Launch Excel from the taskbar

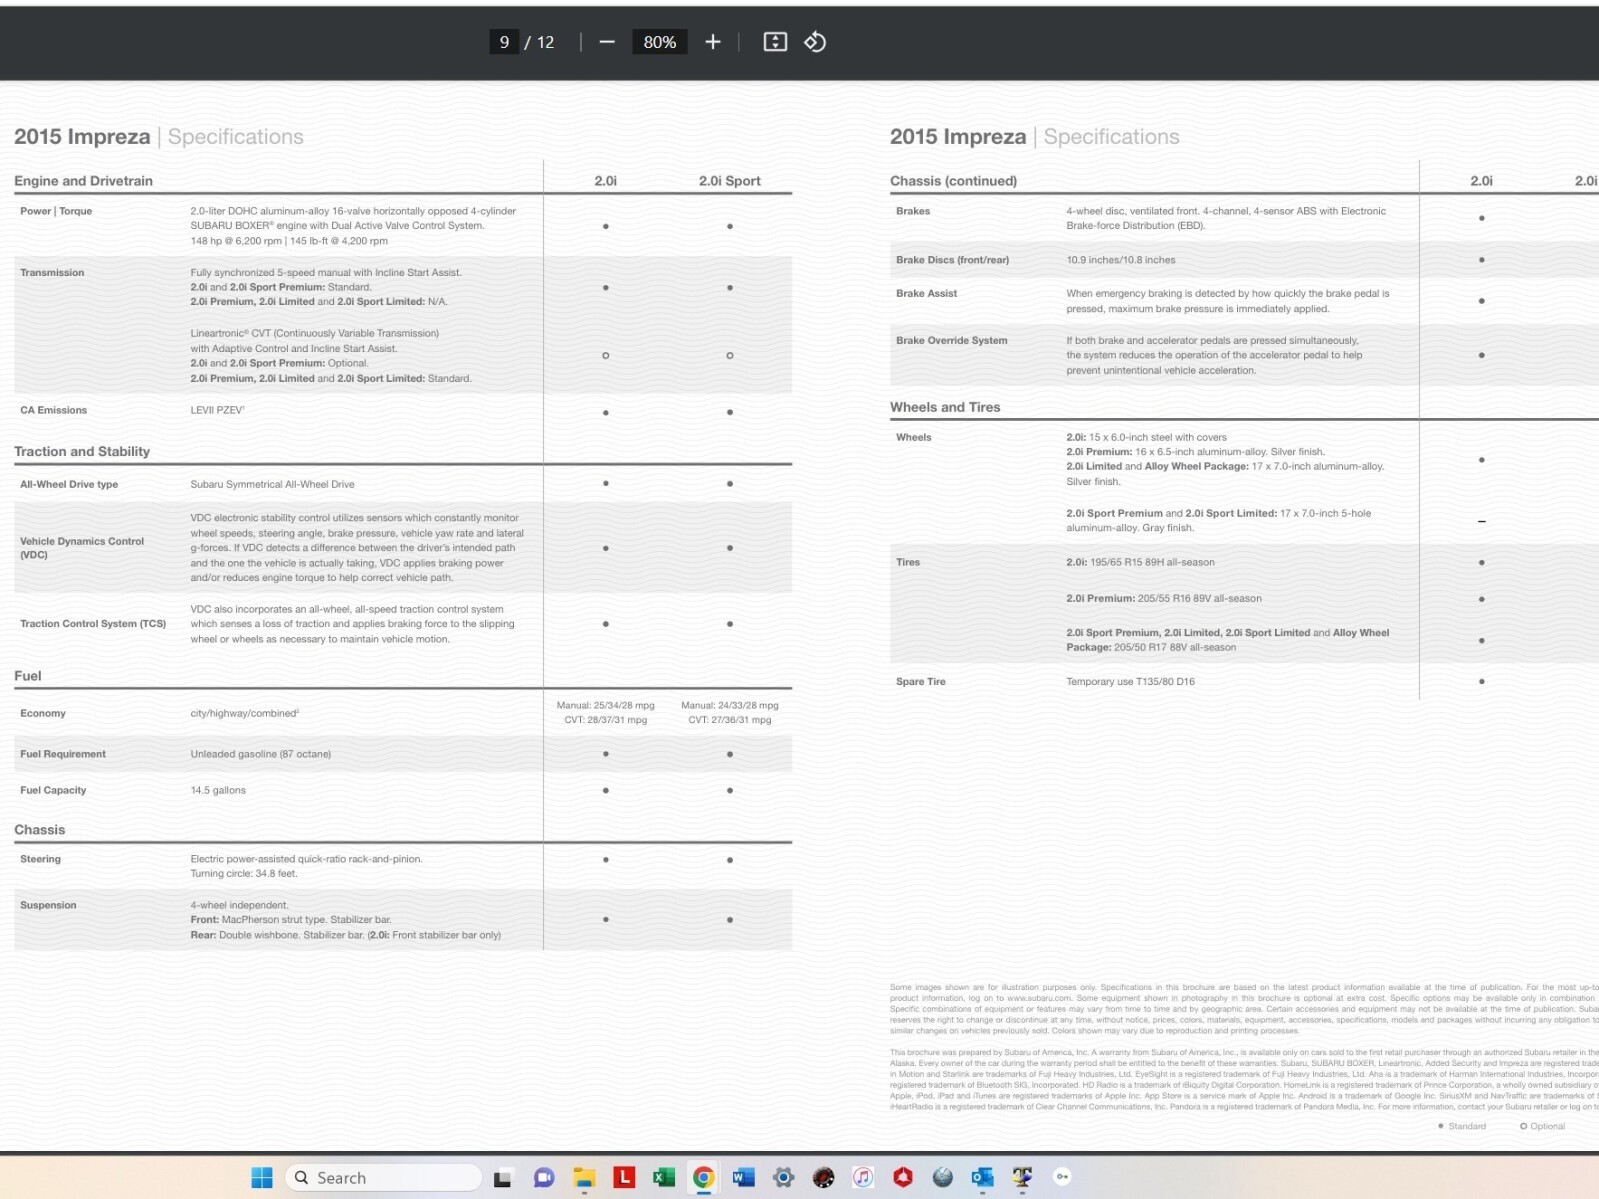tap(663, 1178)
